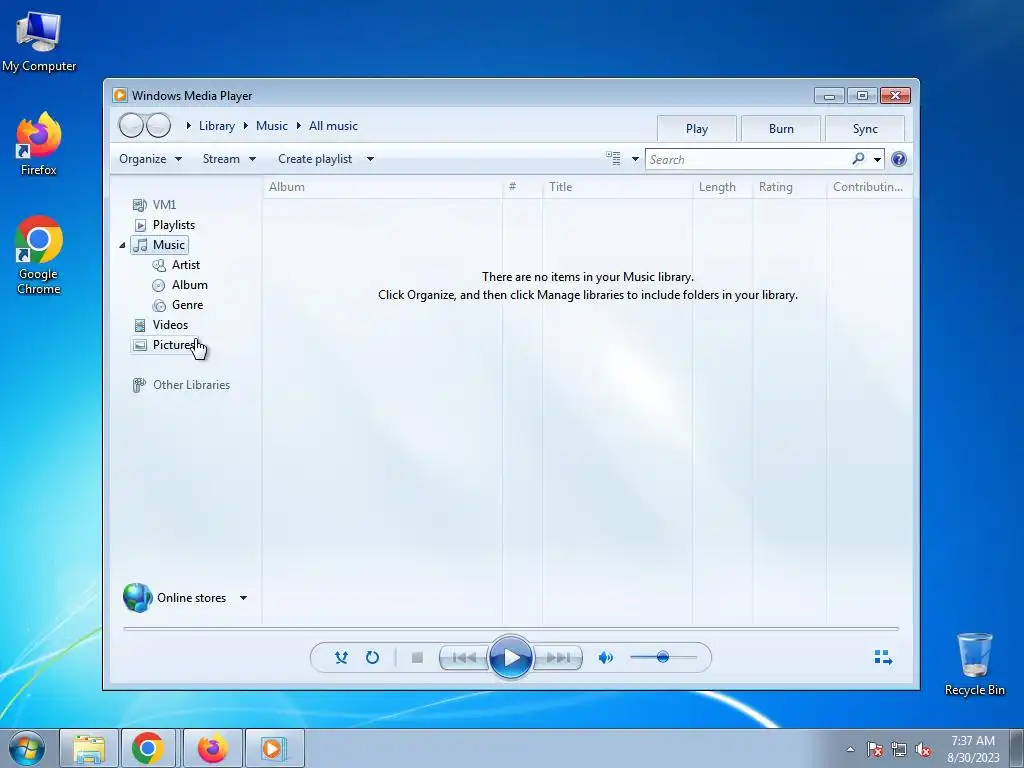
Task: Sort by the Contributing artist column header
Action: 869,187
